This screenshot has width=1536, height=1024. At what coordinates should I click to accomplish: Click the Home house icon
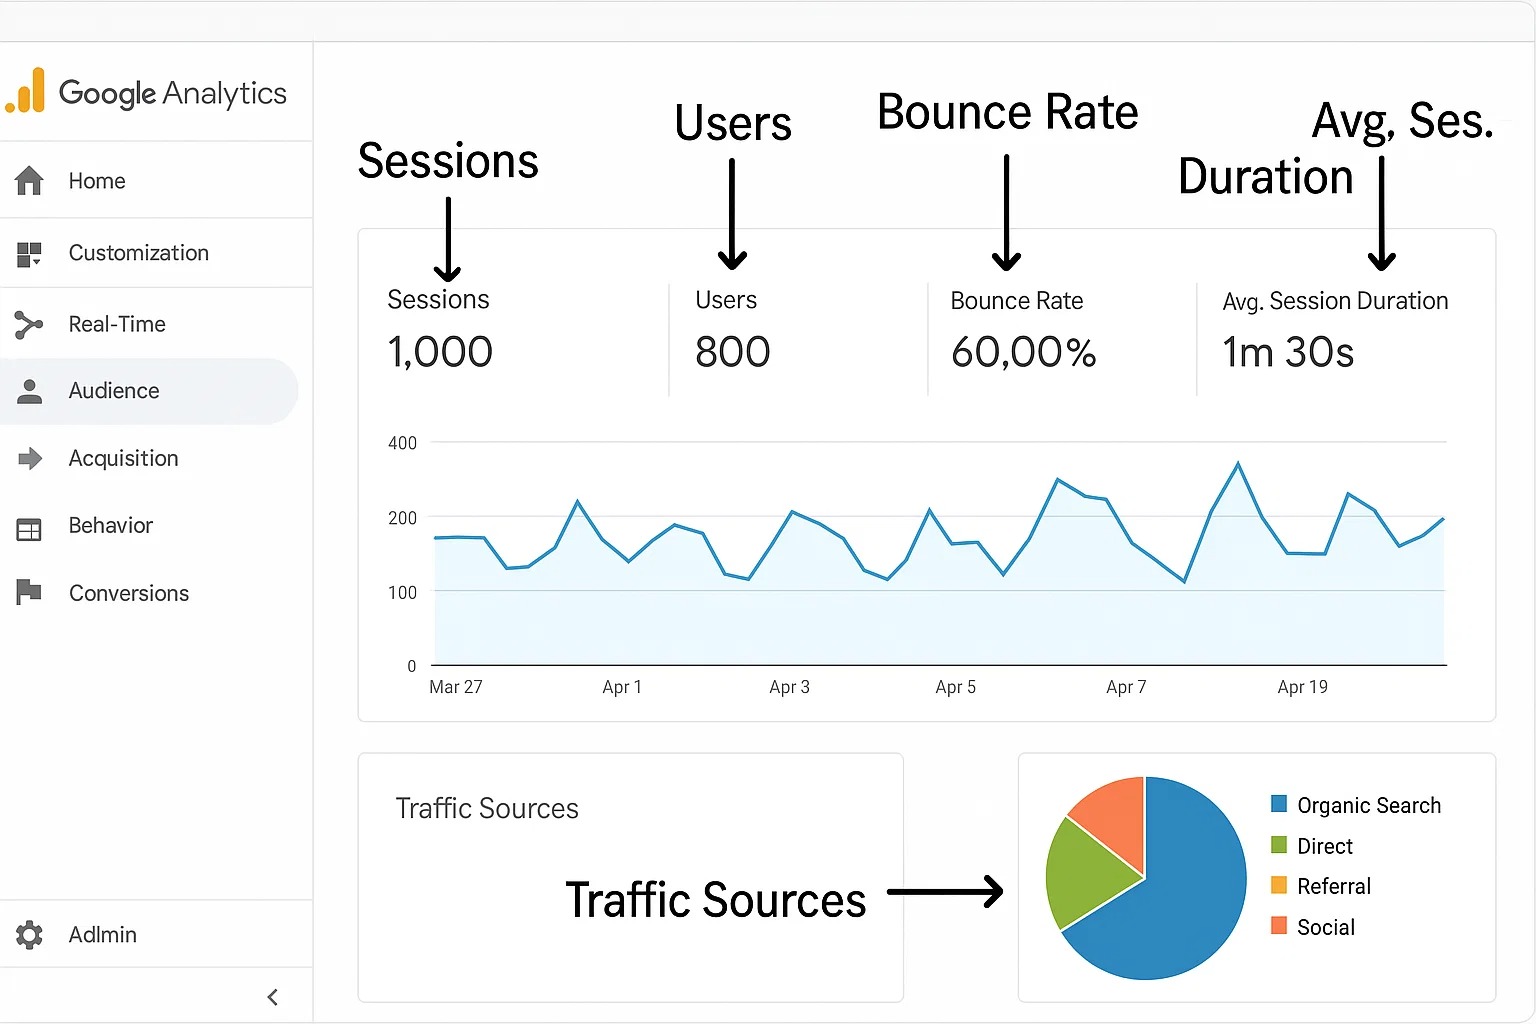coord(29,181)
